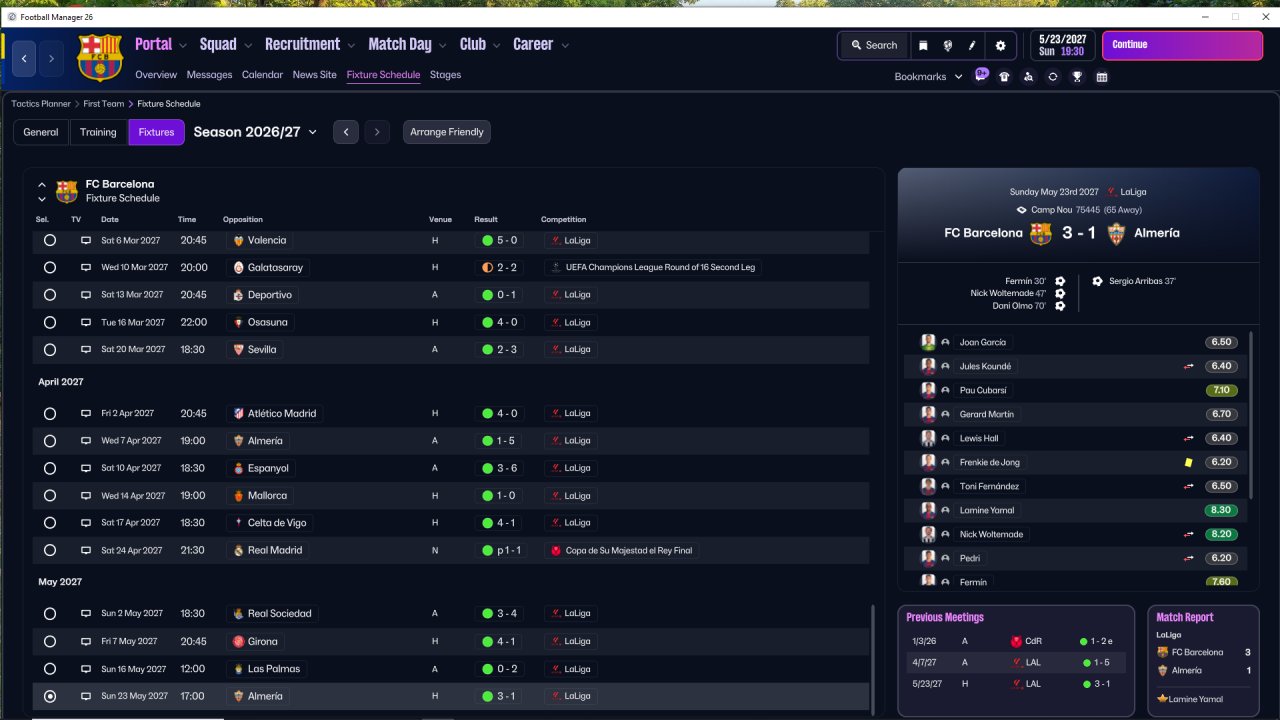Click Frenkie de Jong's yellow card icon
1280x720 pixels.
point(1189,462)
